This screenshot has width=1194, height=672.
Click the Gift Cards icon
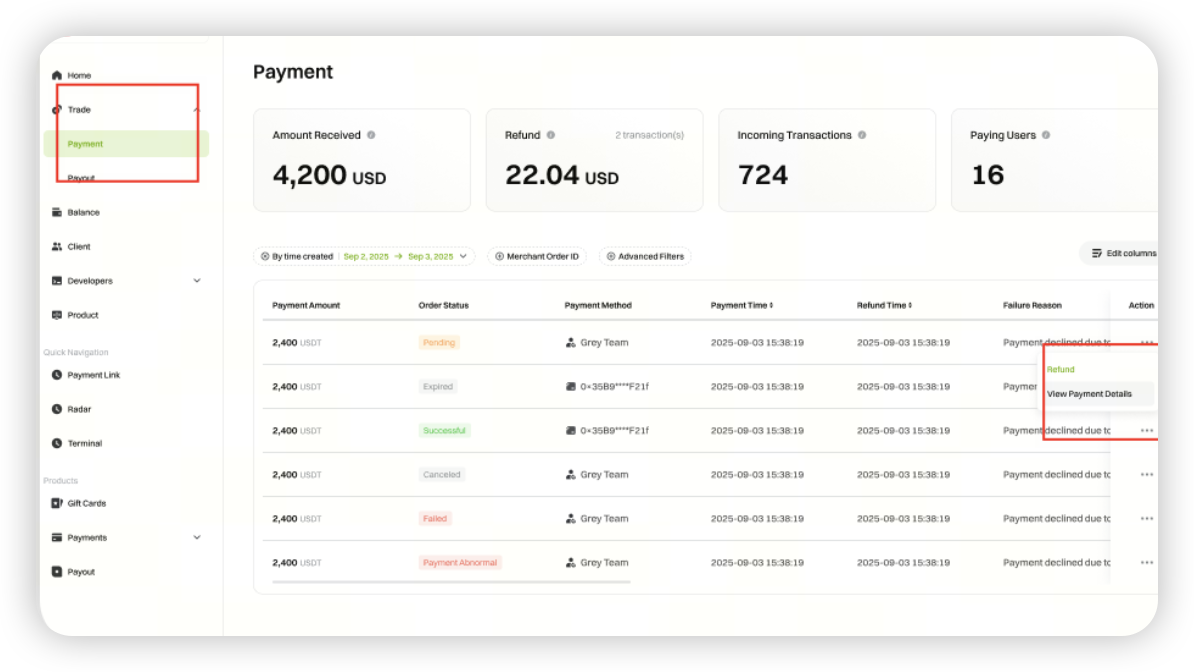[x=57, y=504]
